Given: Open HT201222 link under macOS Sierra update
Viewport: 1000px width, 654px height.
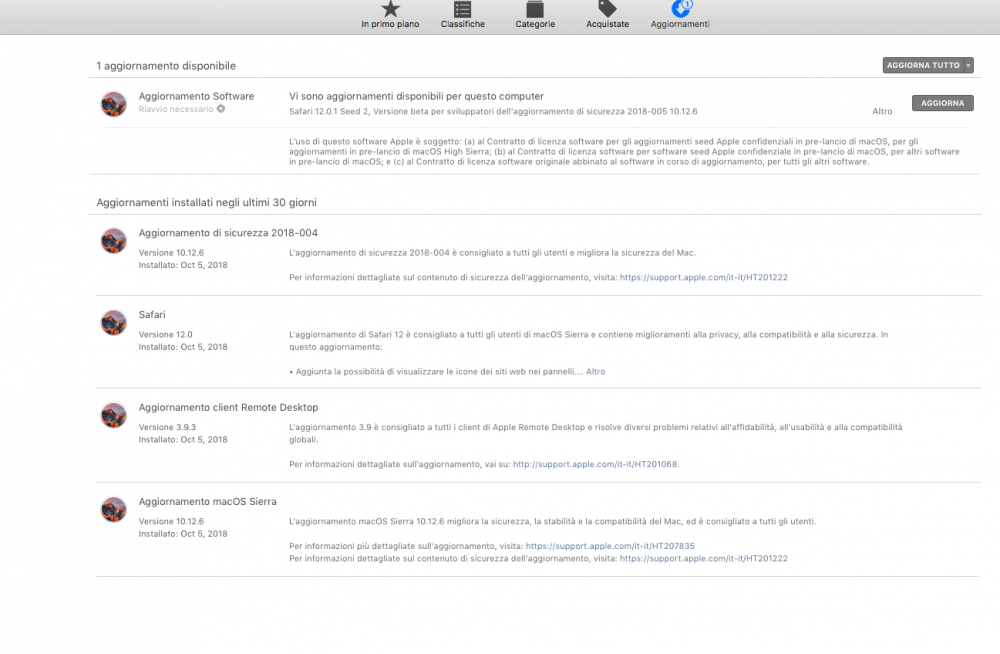Looking at the screenshot, I should [703, 558].
